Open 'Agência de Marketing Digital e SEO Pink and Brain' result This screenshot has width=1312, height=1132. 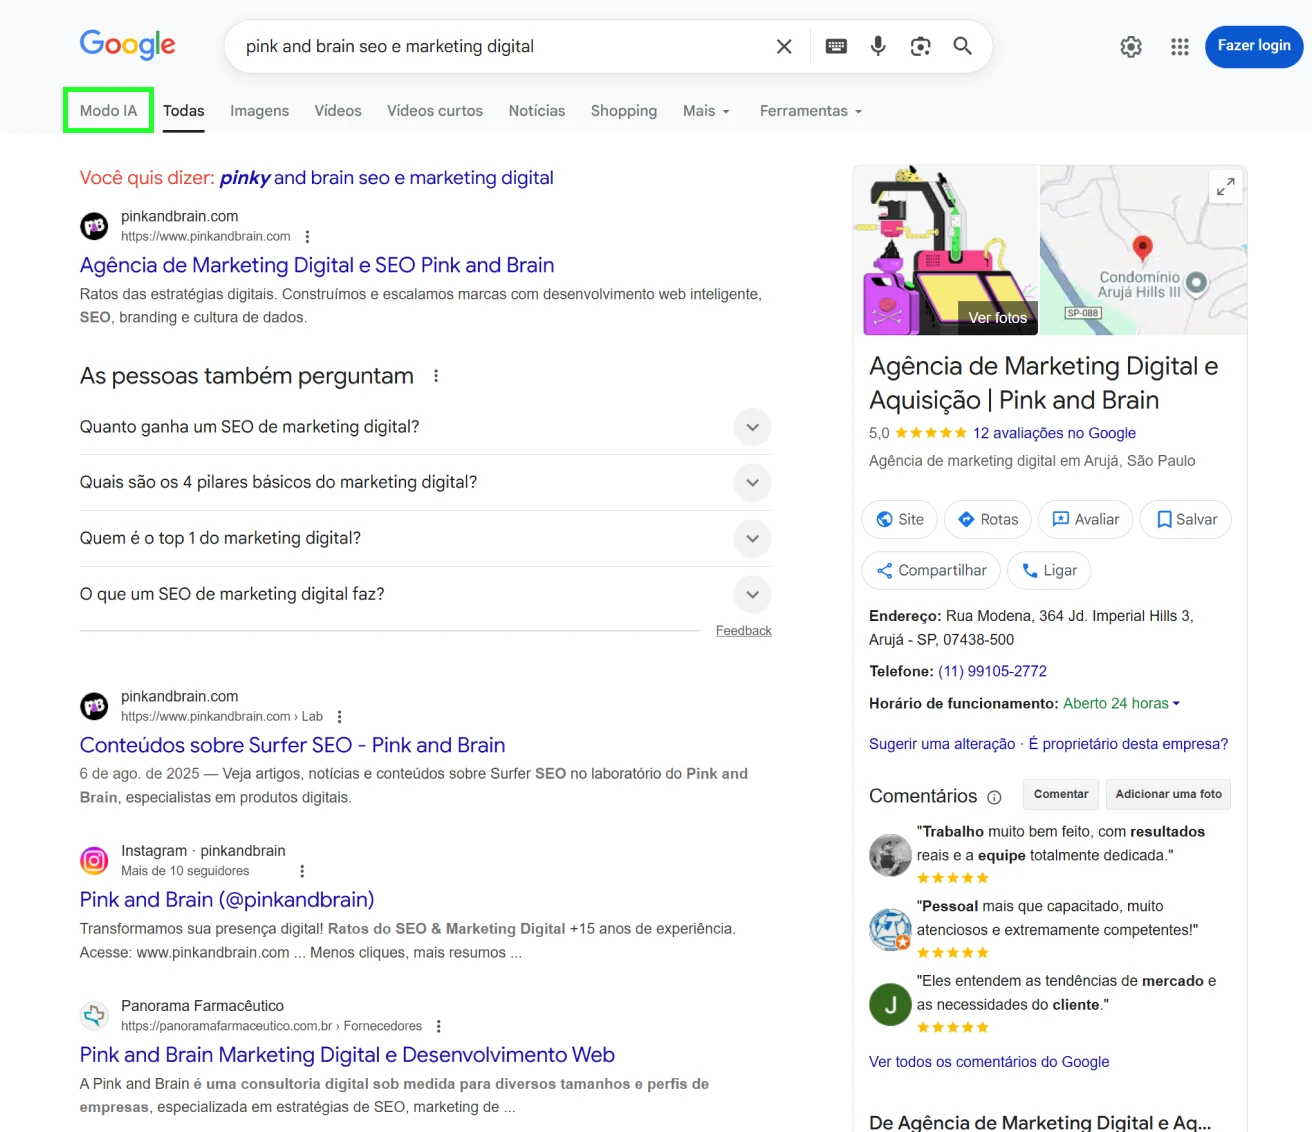[x=317, y=265]
